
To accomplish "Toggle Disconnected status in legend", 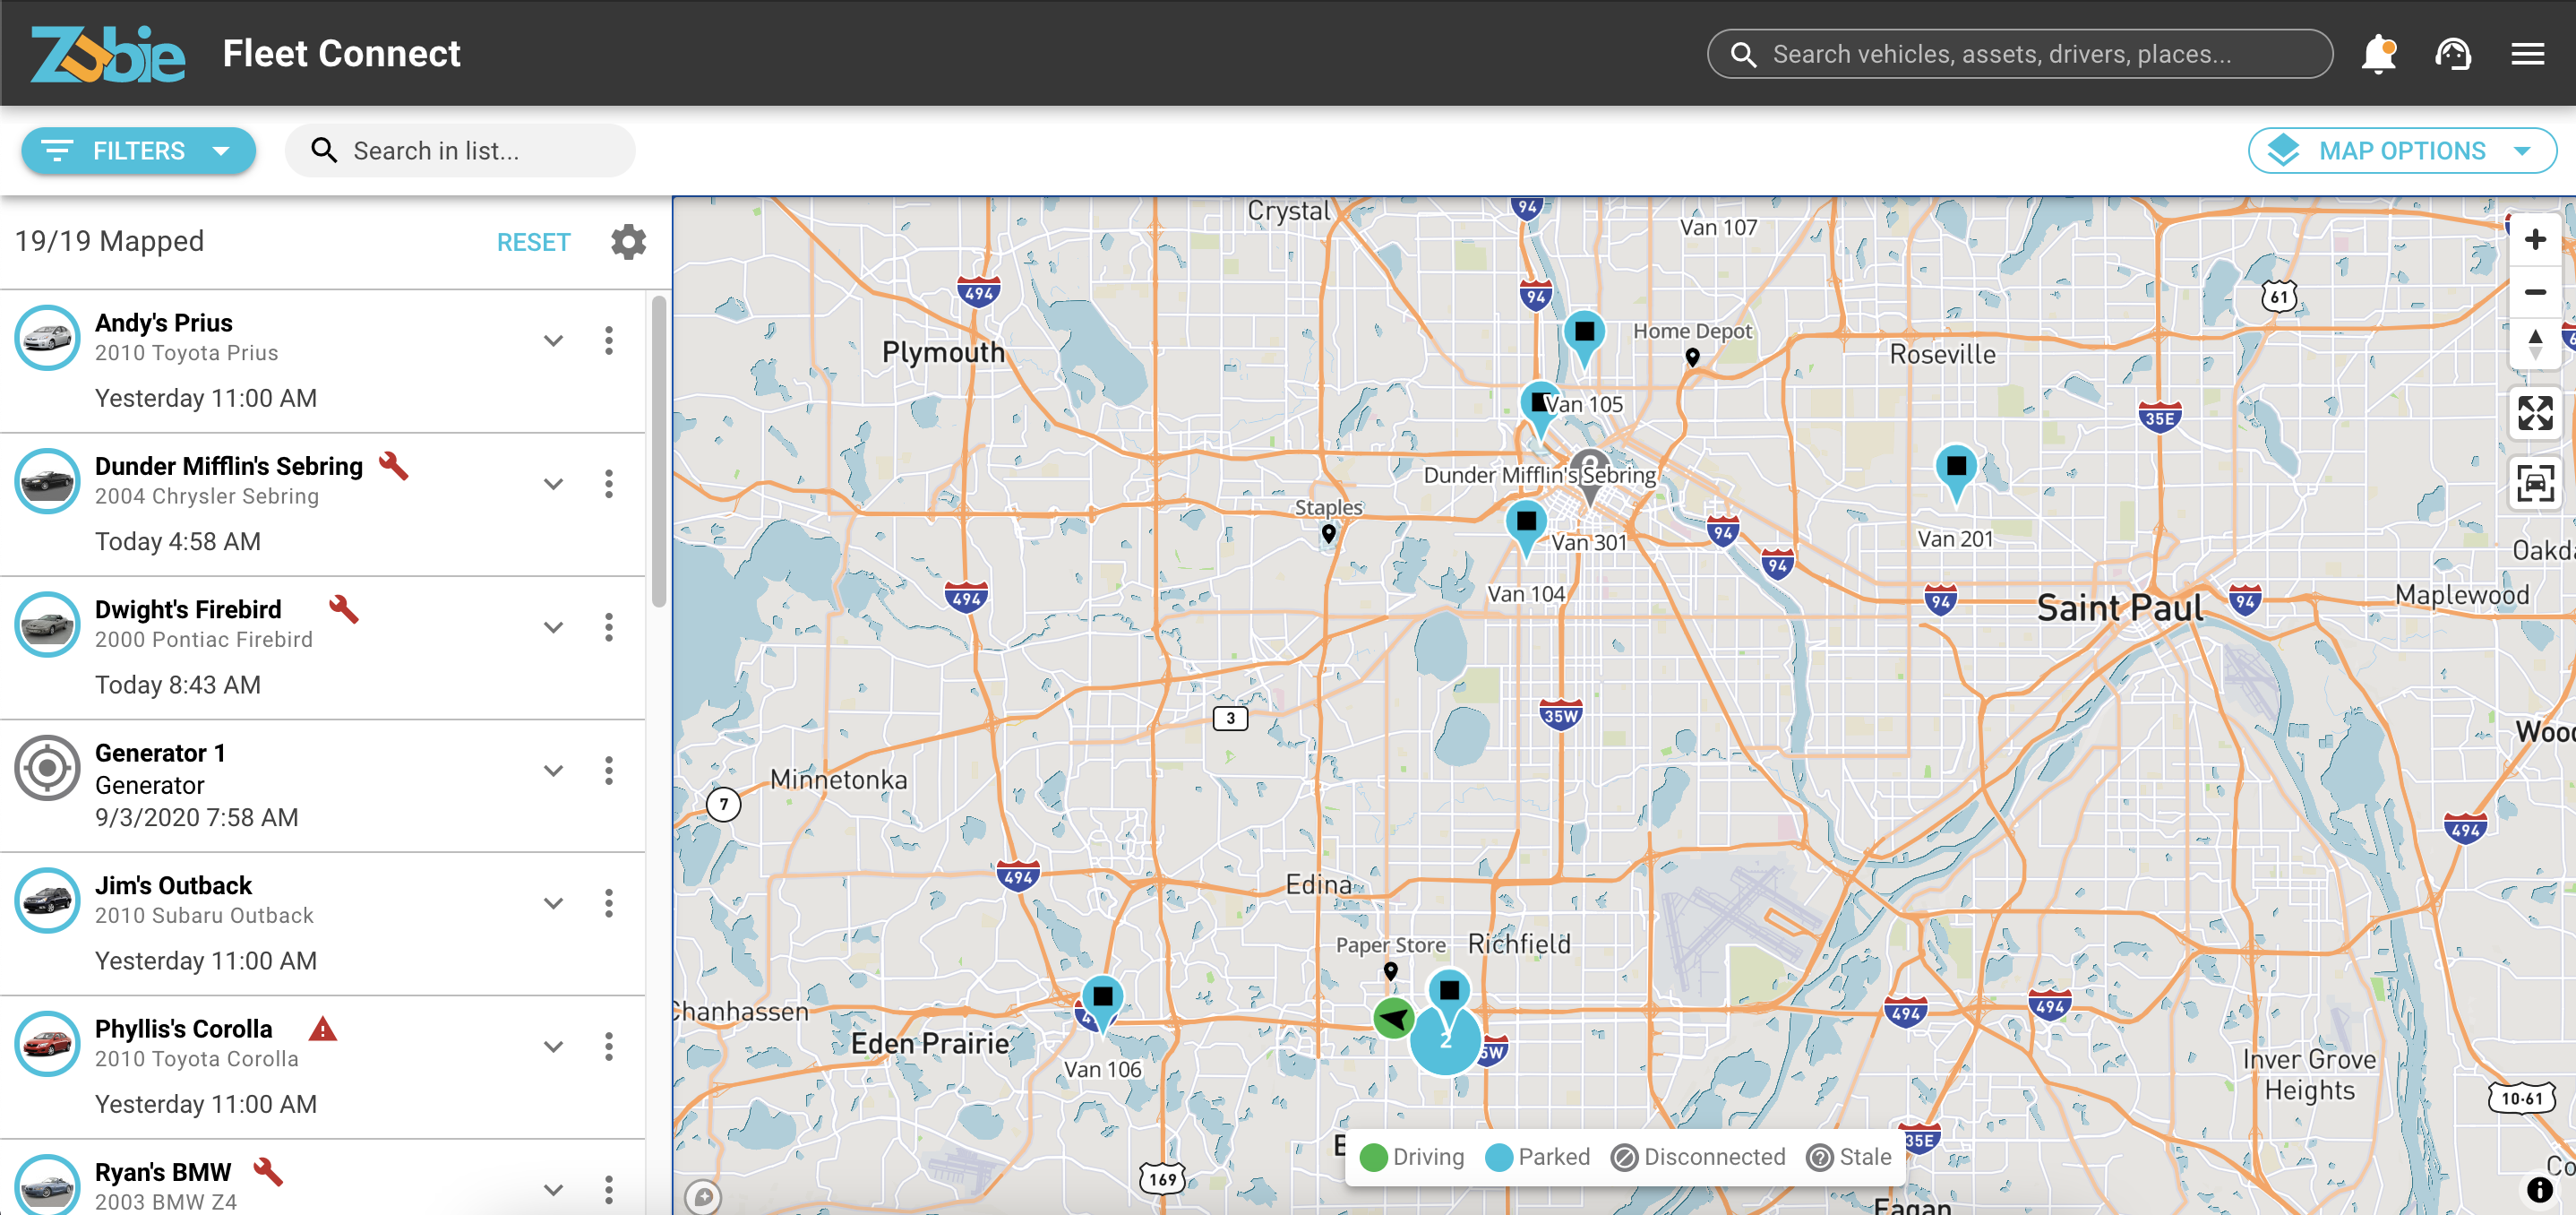I will click(x=1698, y=1157).
